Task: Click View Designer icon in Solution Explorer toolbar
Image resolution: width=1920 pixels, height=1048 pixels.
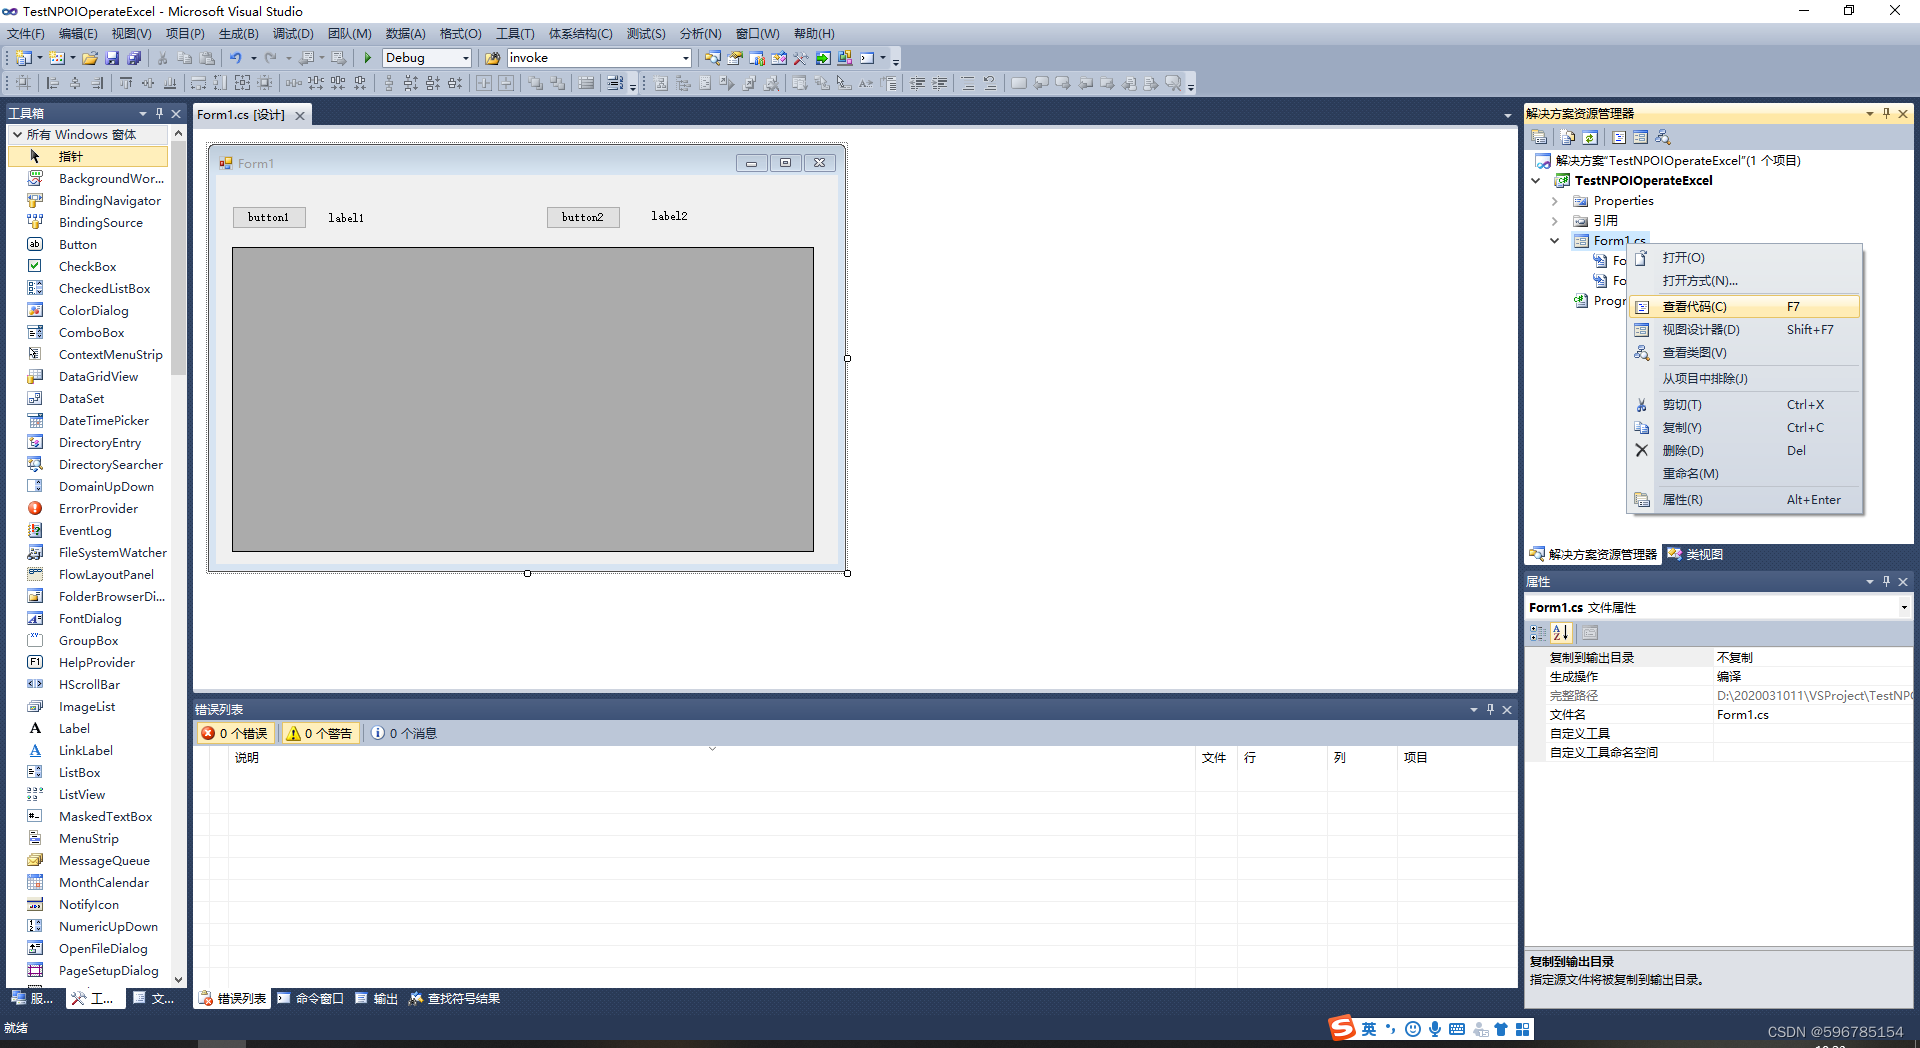Action: pos(1640,137)
